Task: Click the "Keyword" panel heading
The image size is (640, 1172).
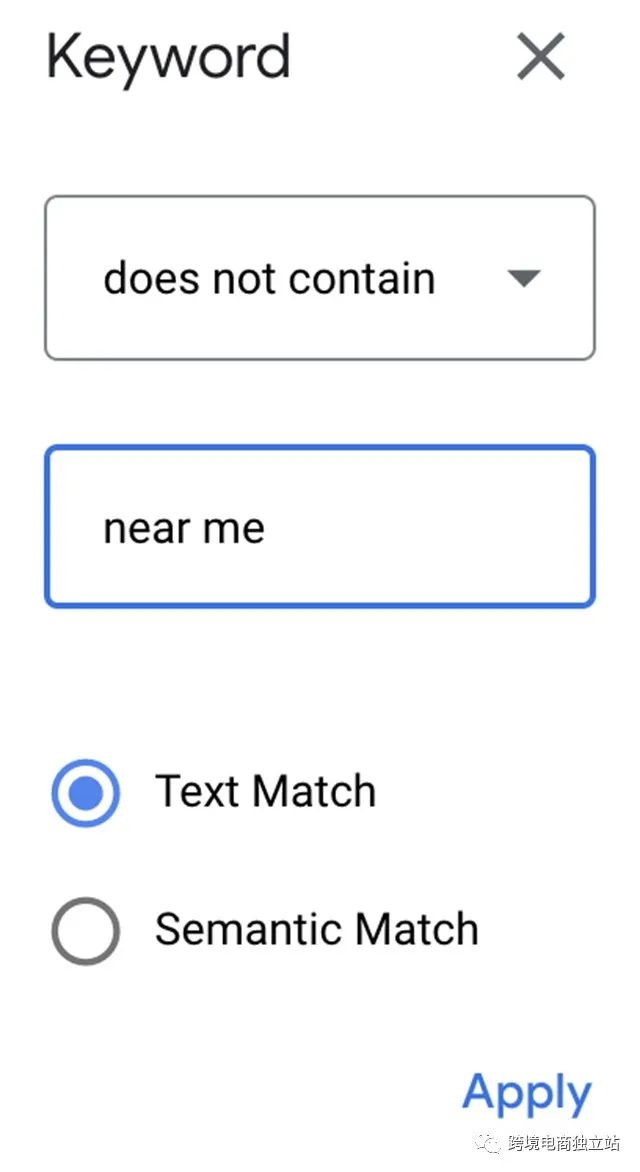Action: click(x=168, y=57)
